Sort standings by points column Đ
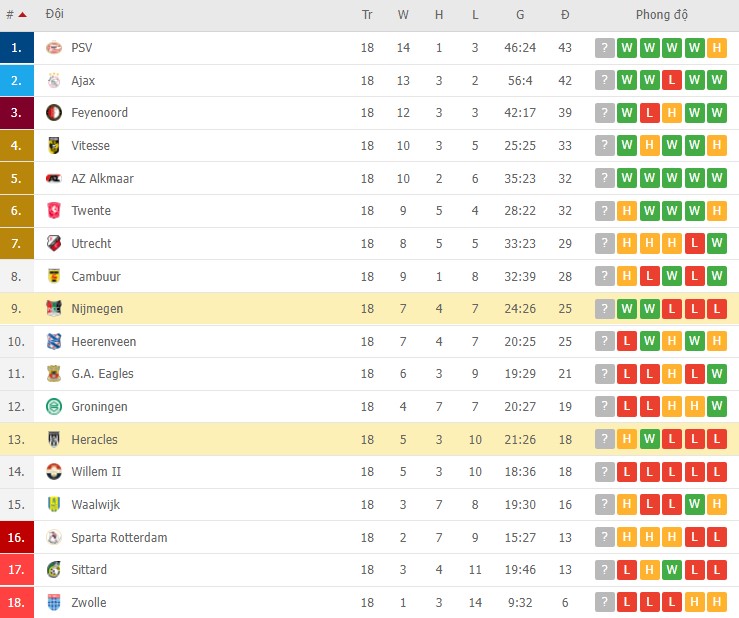The width and height of the screenshot is (739, 618). (x=565, y=15)
